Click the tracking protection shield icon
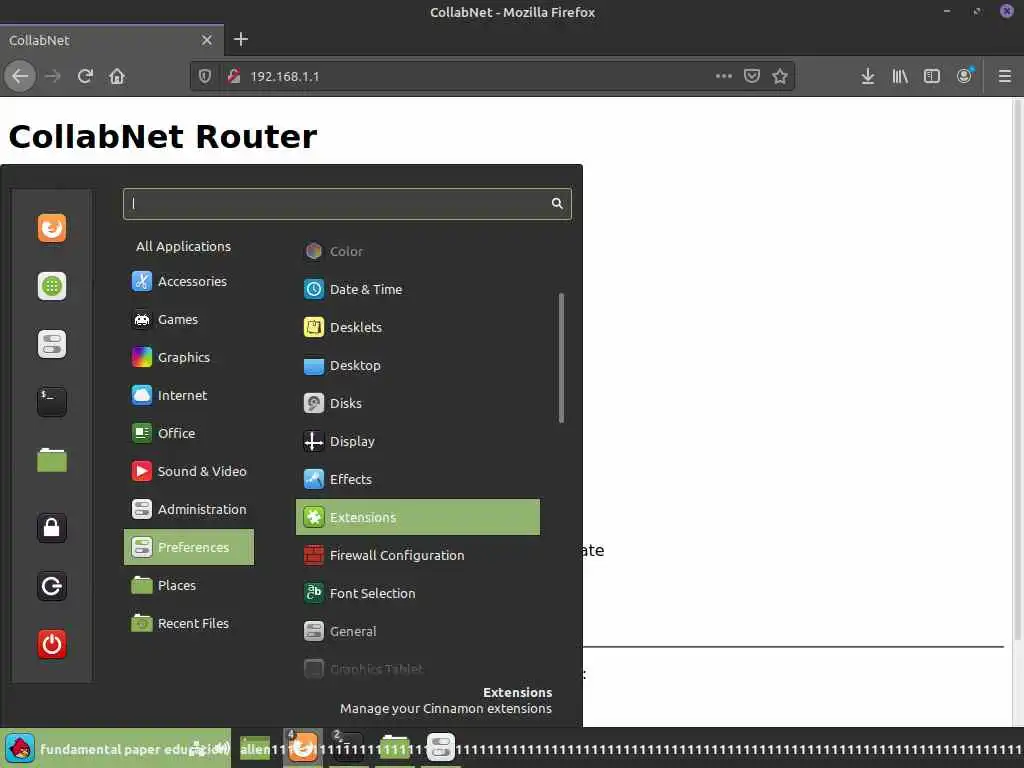 coord(204,76)
